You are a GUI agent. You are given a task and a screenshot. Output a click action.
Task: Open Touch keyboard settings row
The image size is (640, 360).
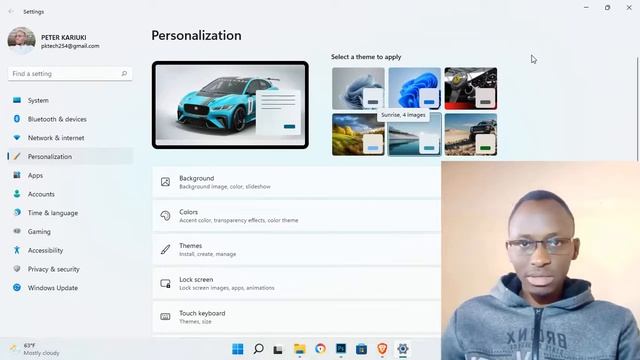point(297,317)
